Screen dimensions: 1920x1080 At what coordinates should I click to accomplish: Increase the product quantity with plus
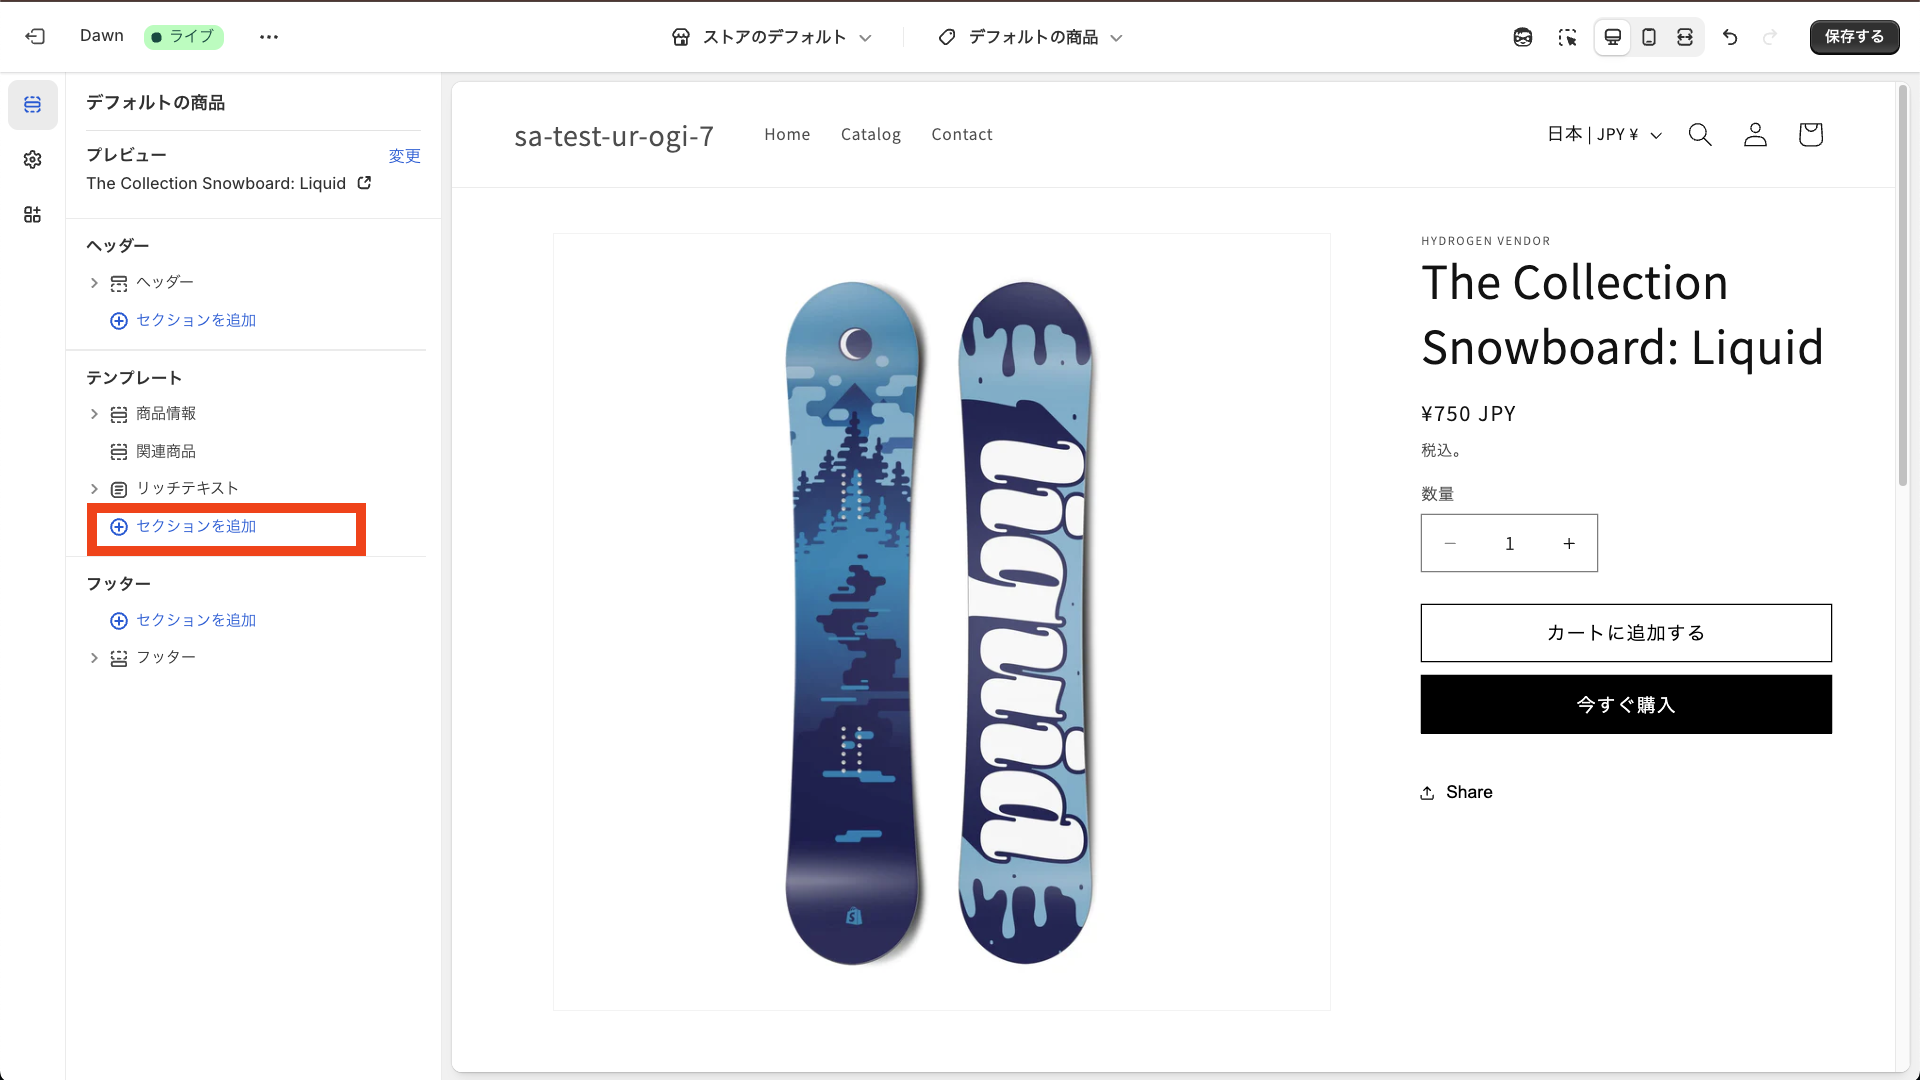(x=1569, y=544)
